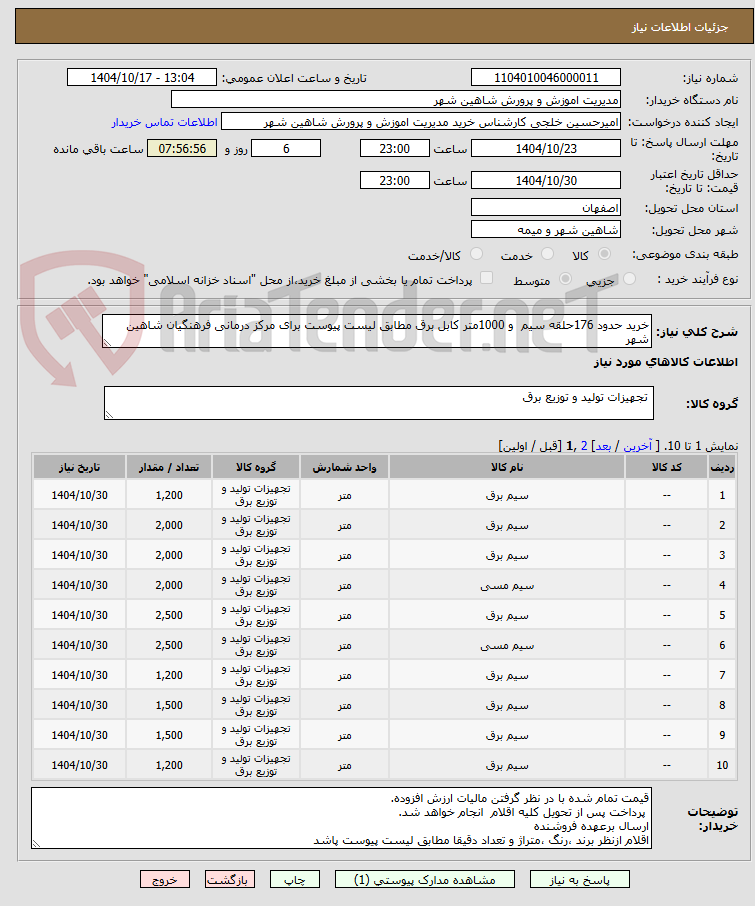Click the شماره نیاز number field
755x906 pixels.
546,77
